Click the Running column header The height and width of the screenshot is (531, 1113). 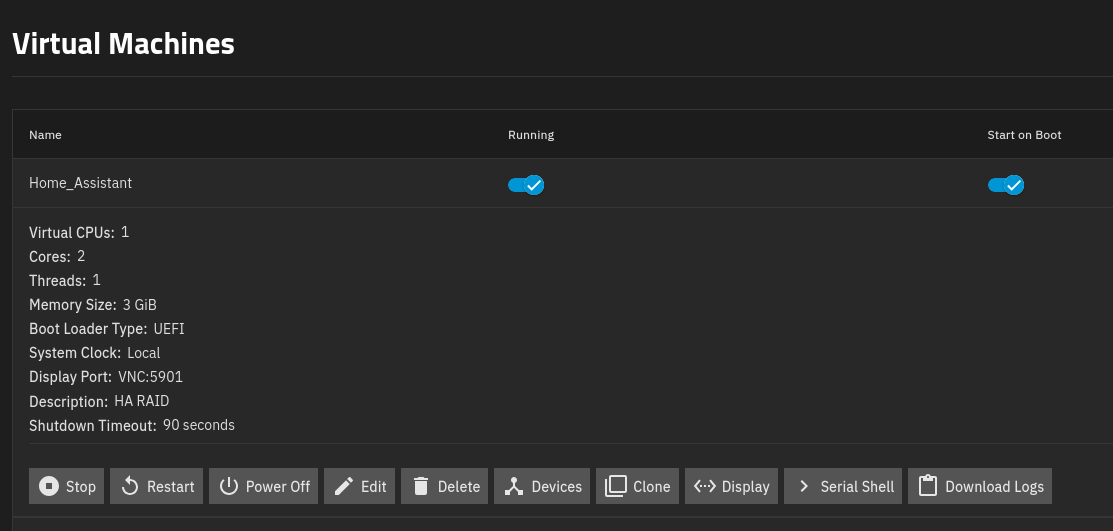click(531, 135)
